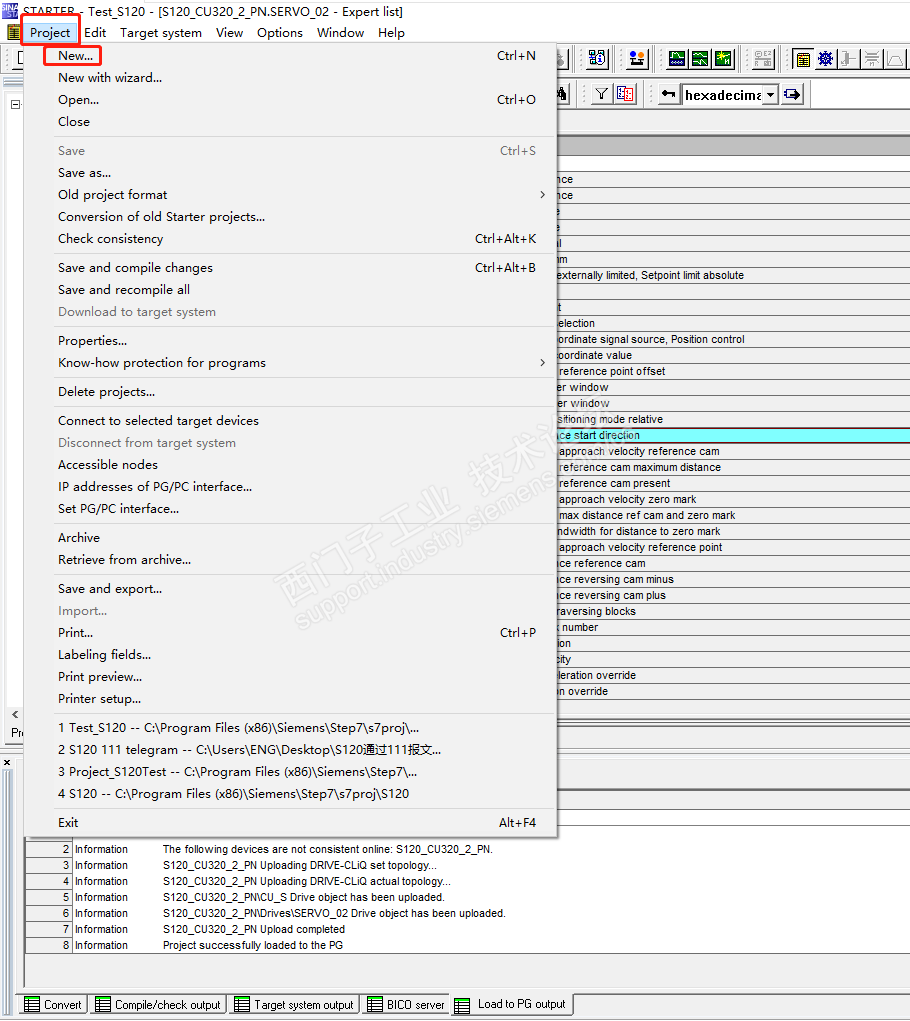Choose Exit from Project menu
This screenshot has height=1021, width=910.
68,823
